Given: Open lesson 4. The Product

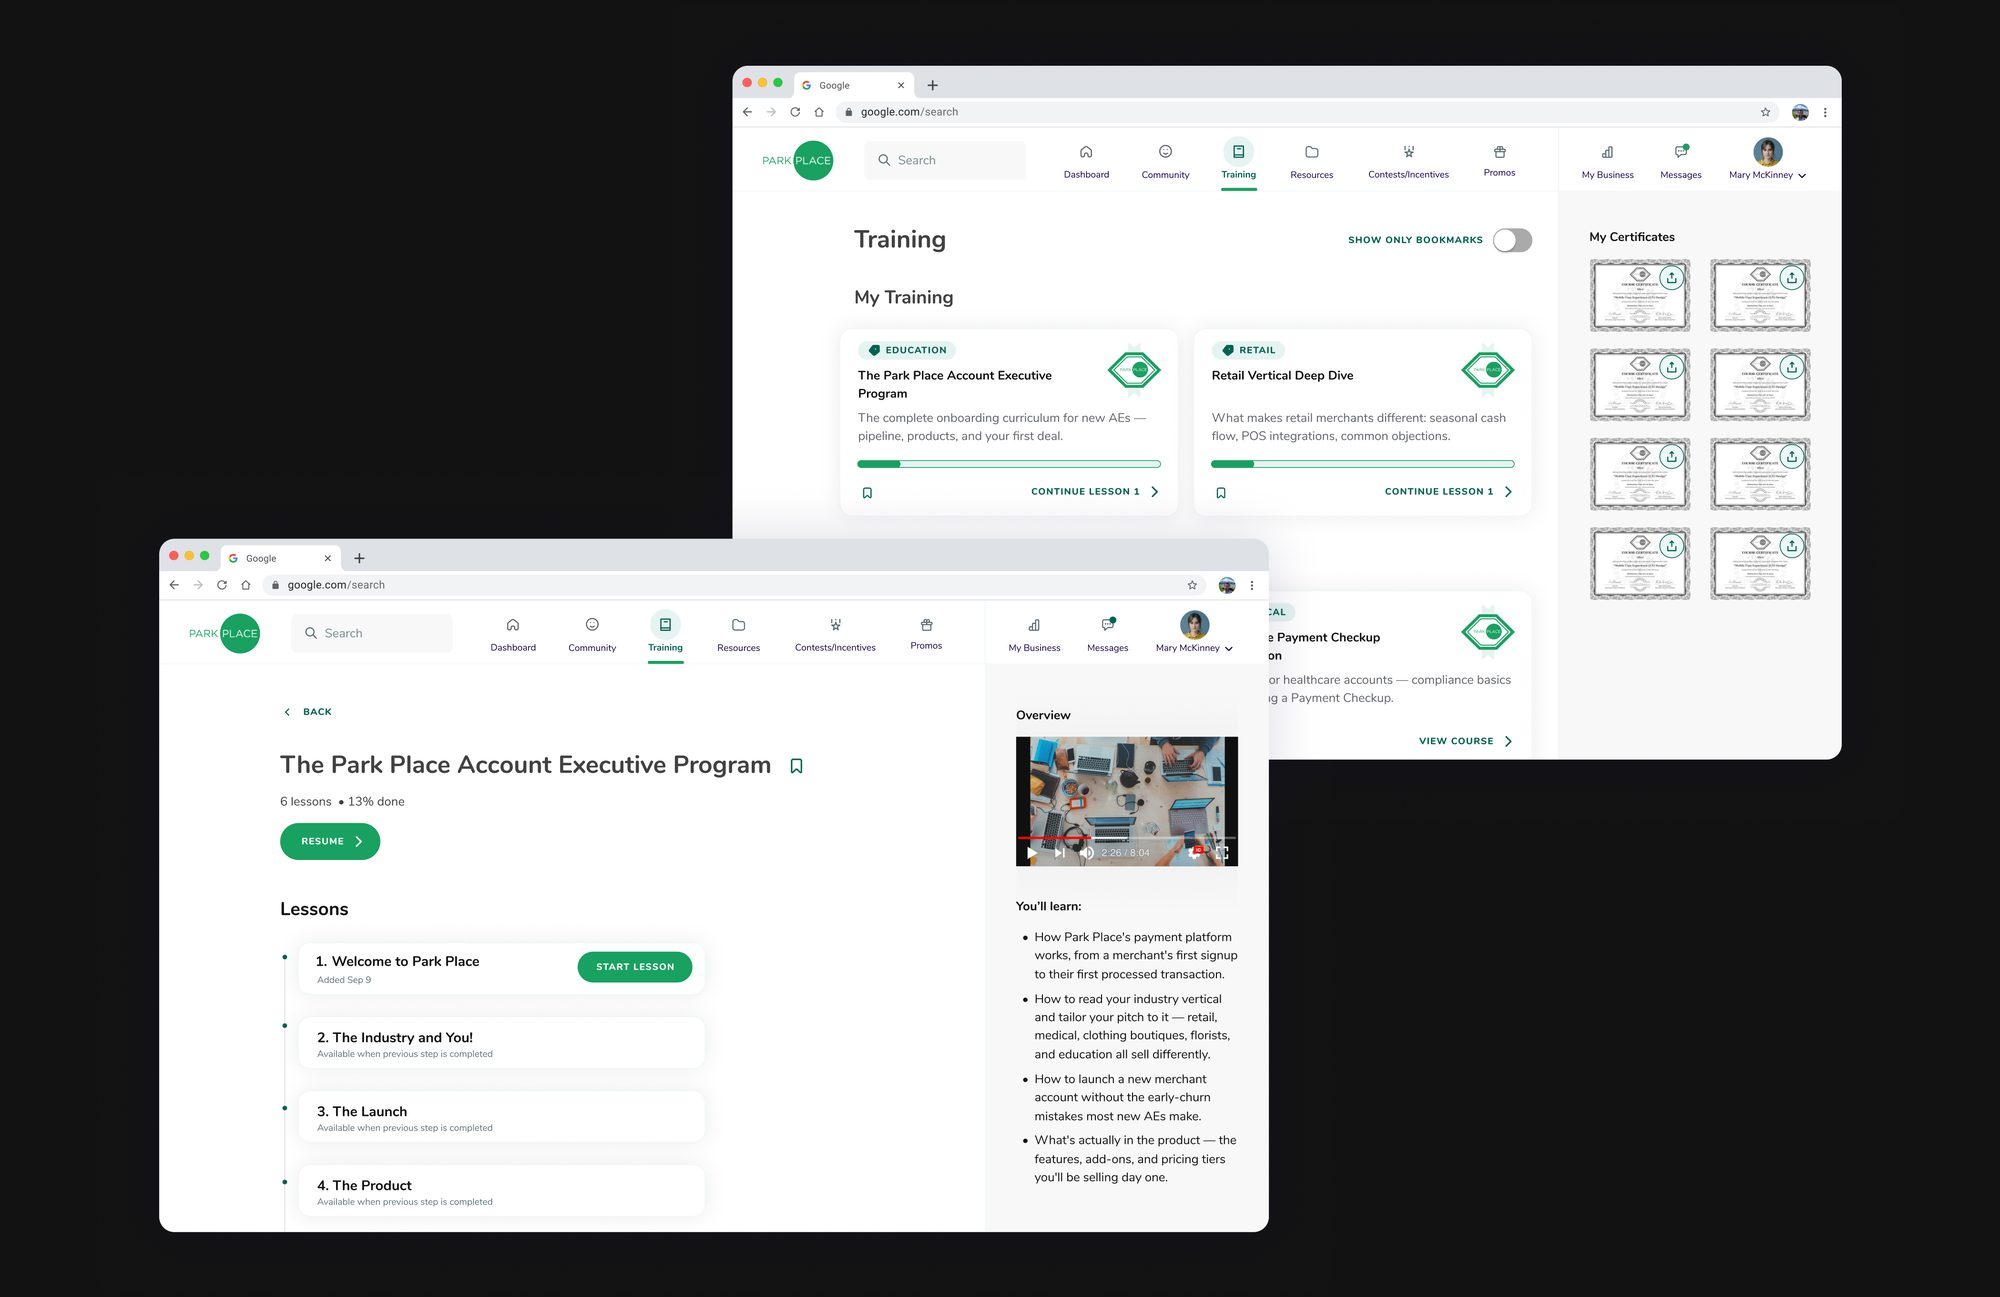Looking at the screenshot, I should tap(501, 1191).
